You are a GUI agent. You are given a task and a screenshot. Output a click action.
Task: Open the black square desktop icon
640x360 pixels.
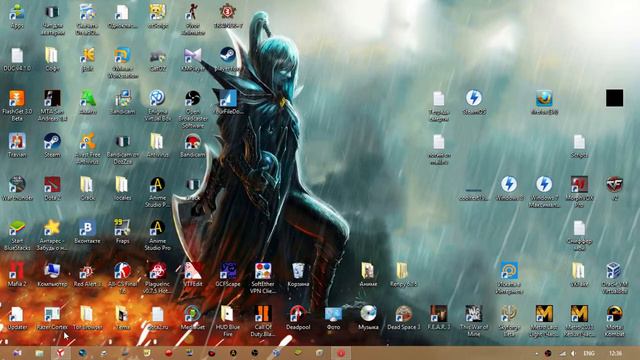tap(615, 98)
